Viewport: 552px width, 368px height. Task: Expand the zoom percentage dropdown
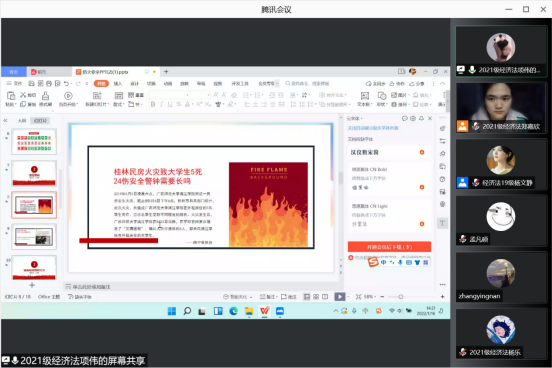tap(370, 297)
